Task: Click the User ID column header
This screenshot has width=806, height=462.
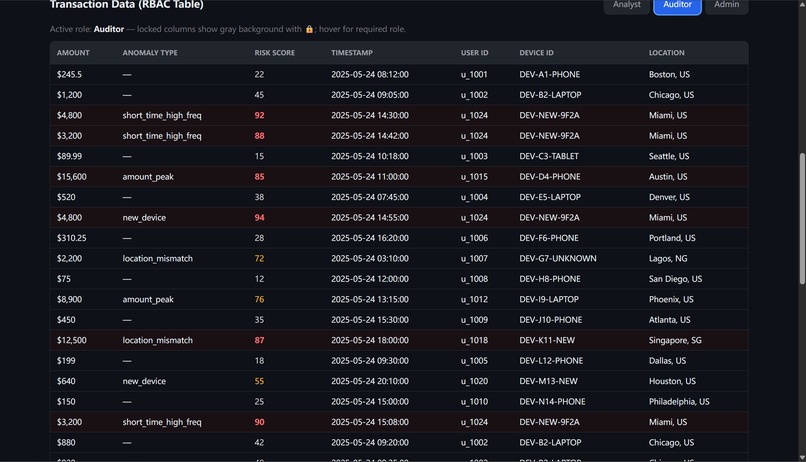Action: pos(474,53)
